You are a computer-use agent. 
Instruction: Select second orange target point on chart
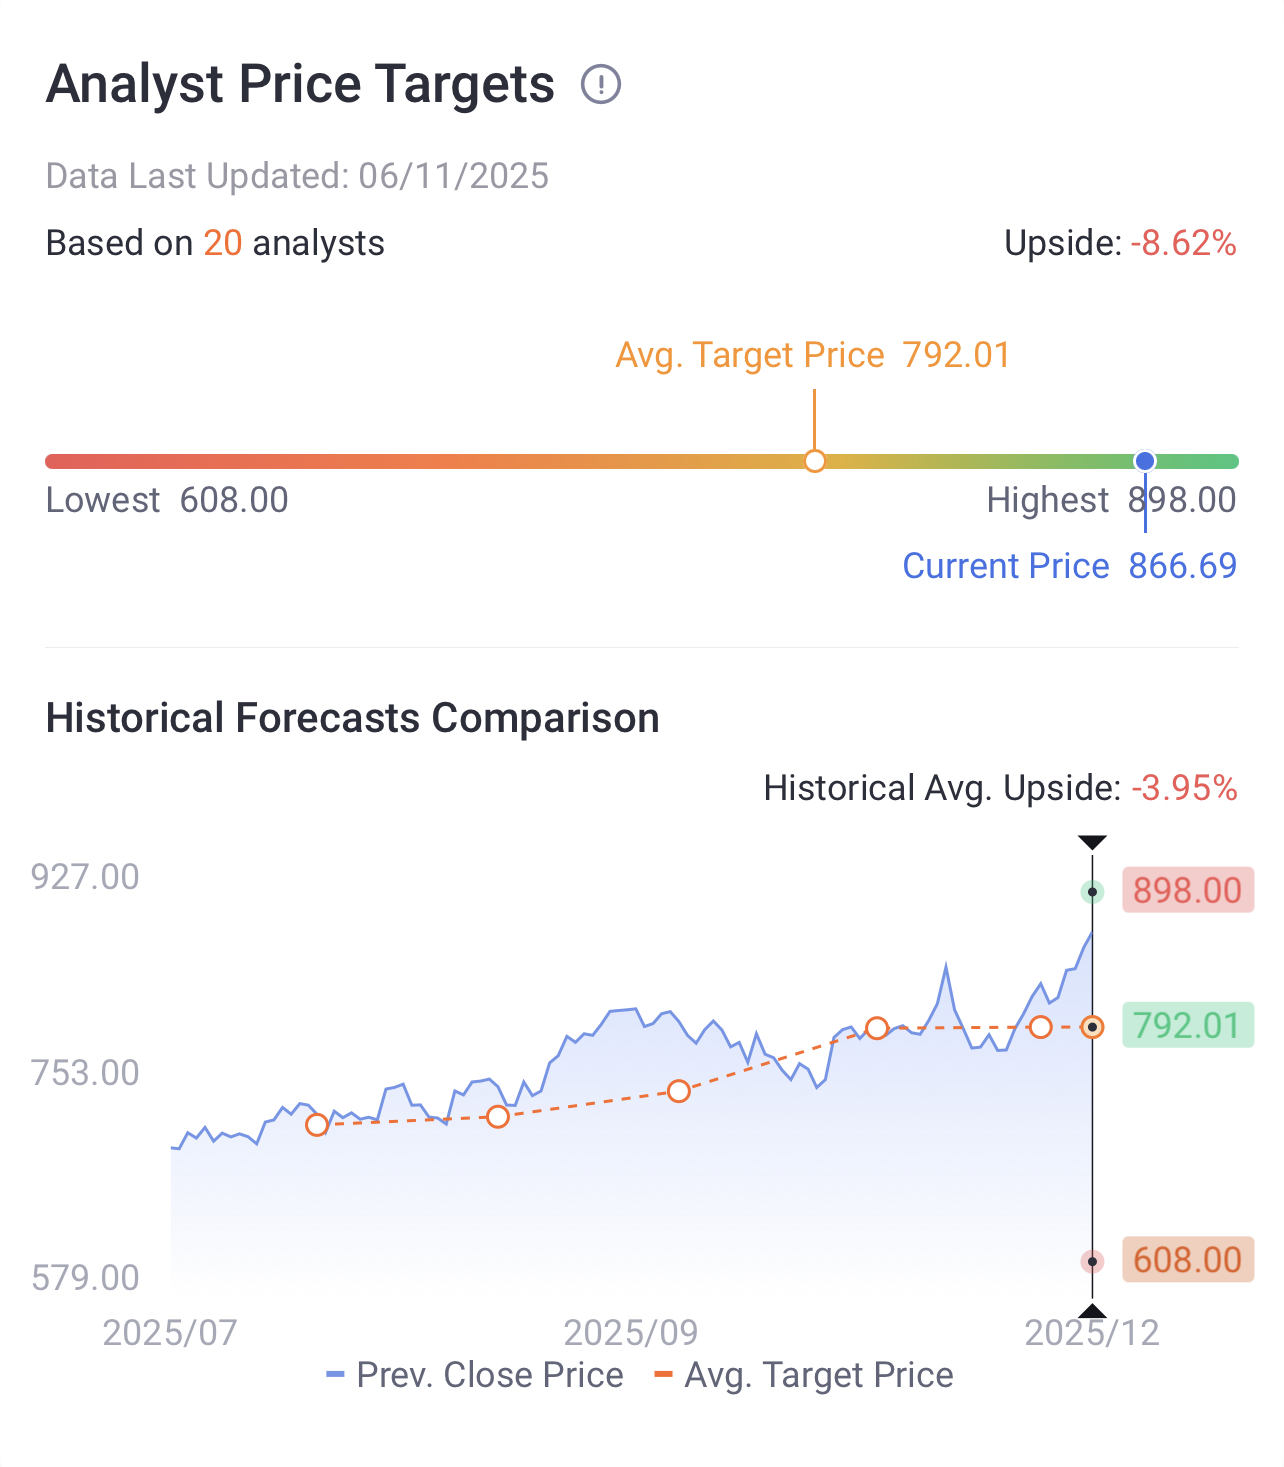click(x=498, y=1116)
